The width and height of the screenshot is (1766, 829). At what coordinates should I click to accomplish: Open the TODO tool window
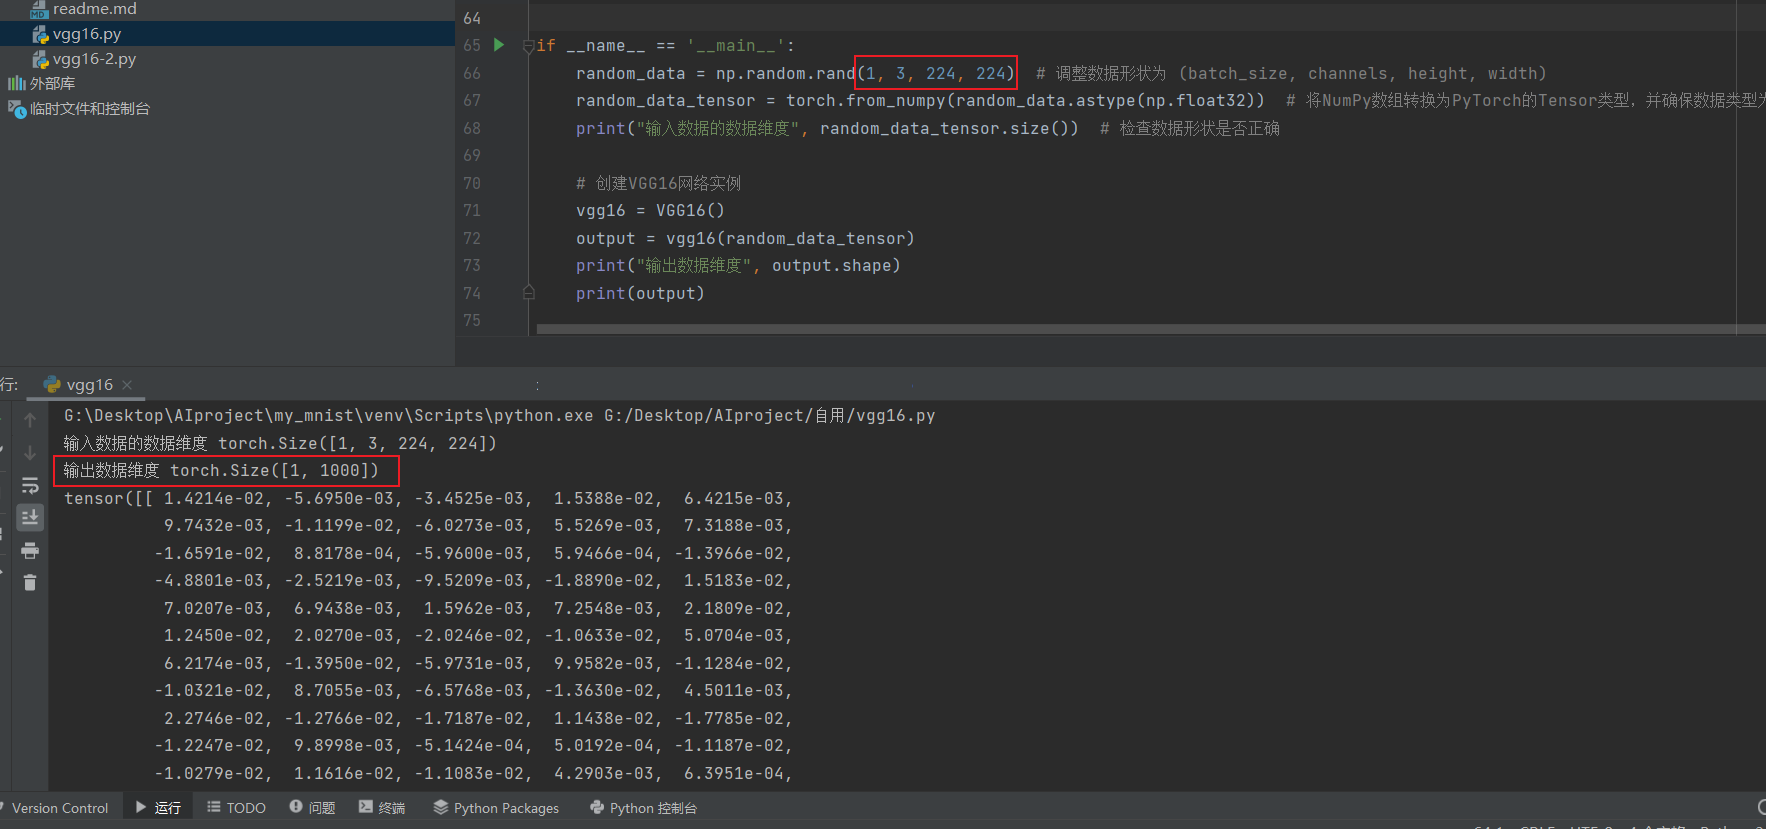pos(237,808)
